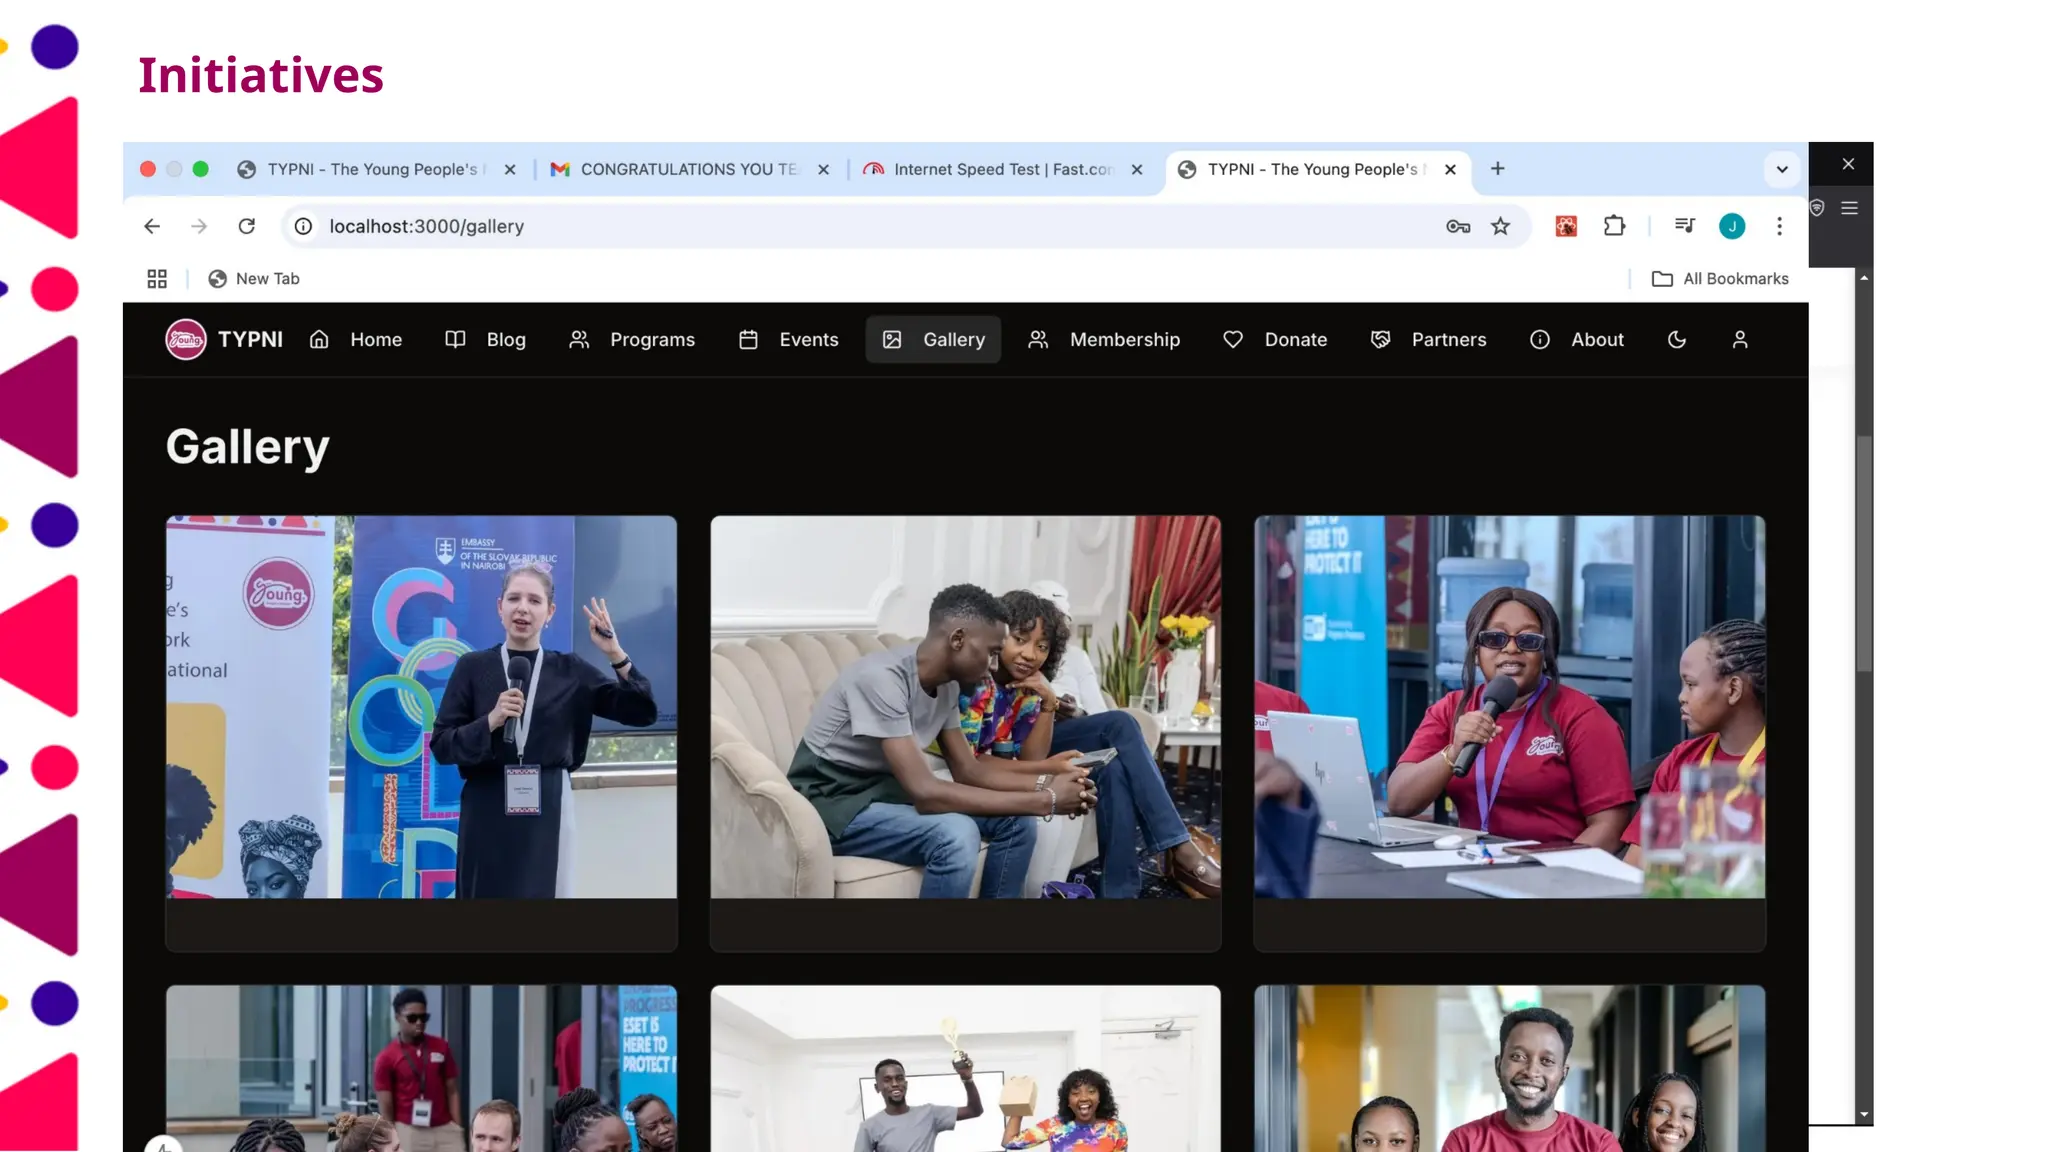Open the Gallery nav item
Viewport: 2048px width, 1152px height.
(933, 340)
